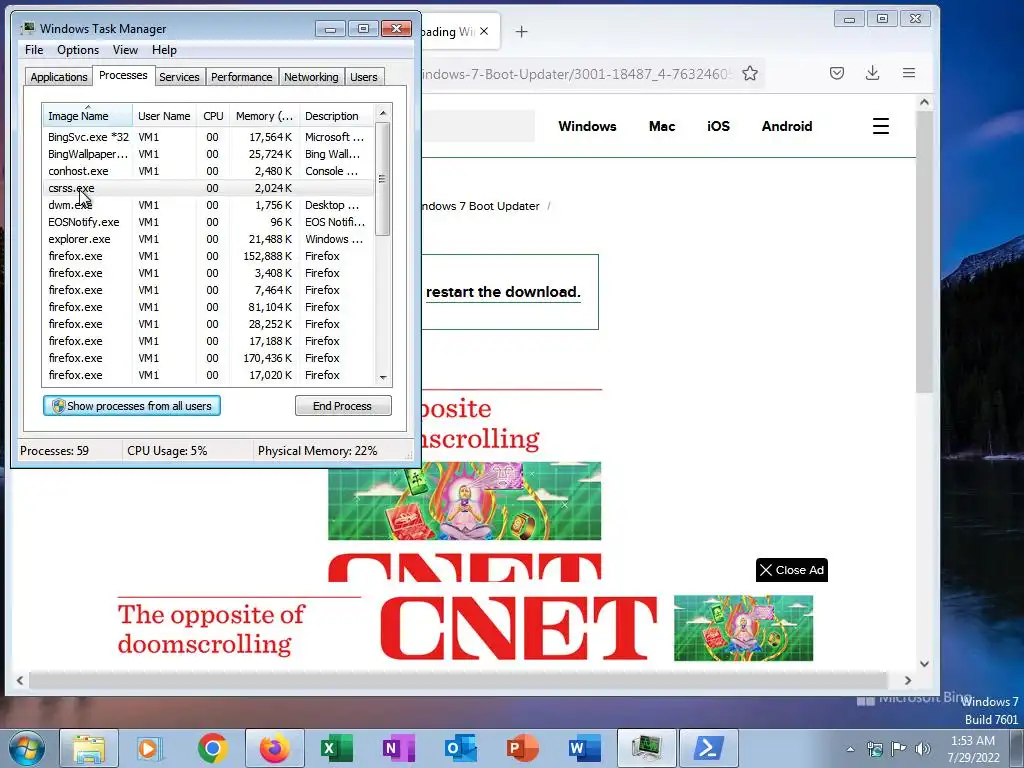Viewport: 1024px width, 768px height.
Task: Select EOSNotify.exe process row
Action: [x=208, y=222]
